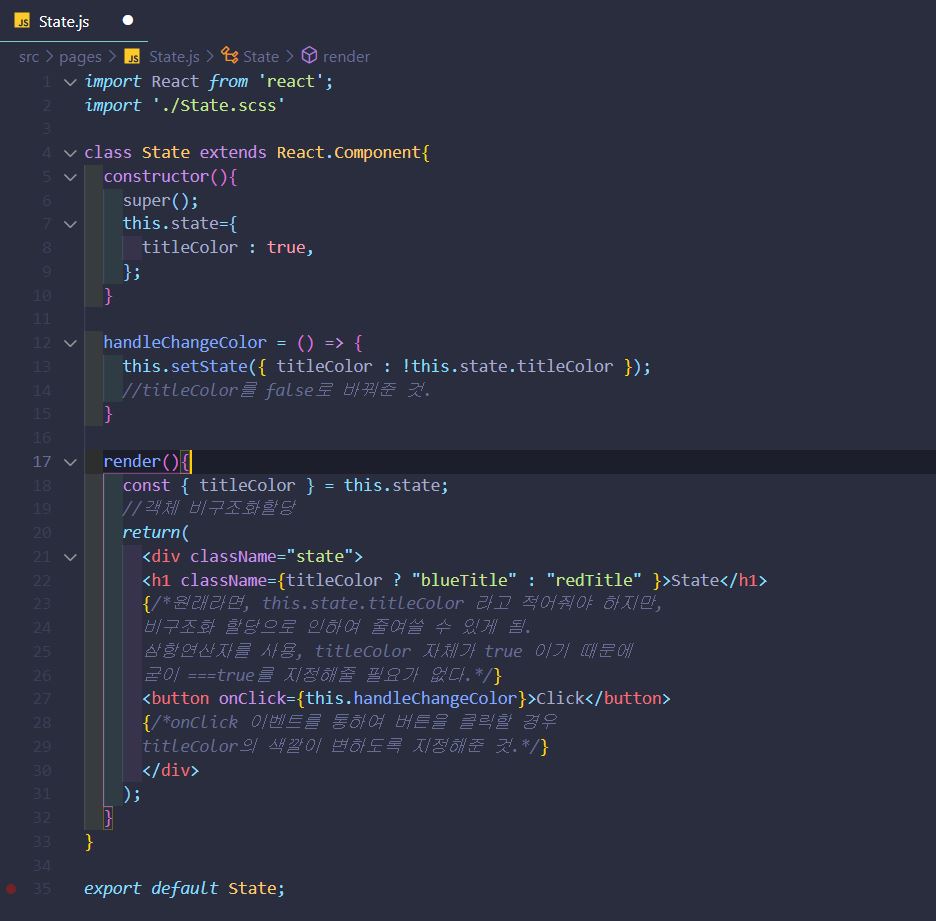Collapse the constructor fold on line 5
936x921 pixels.
(x=70, y=177)
